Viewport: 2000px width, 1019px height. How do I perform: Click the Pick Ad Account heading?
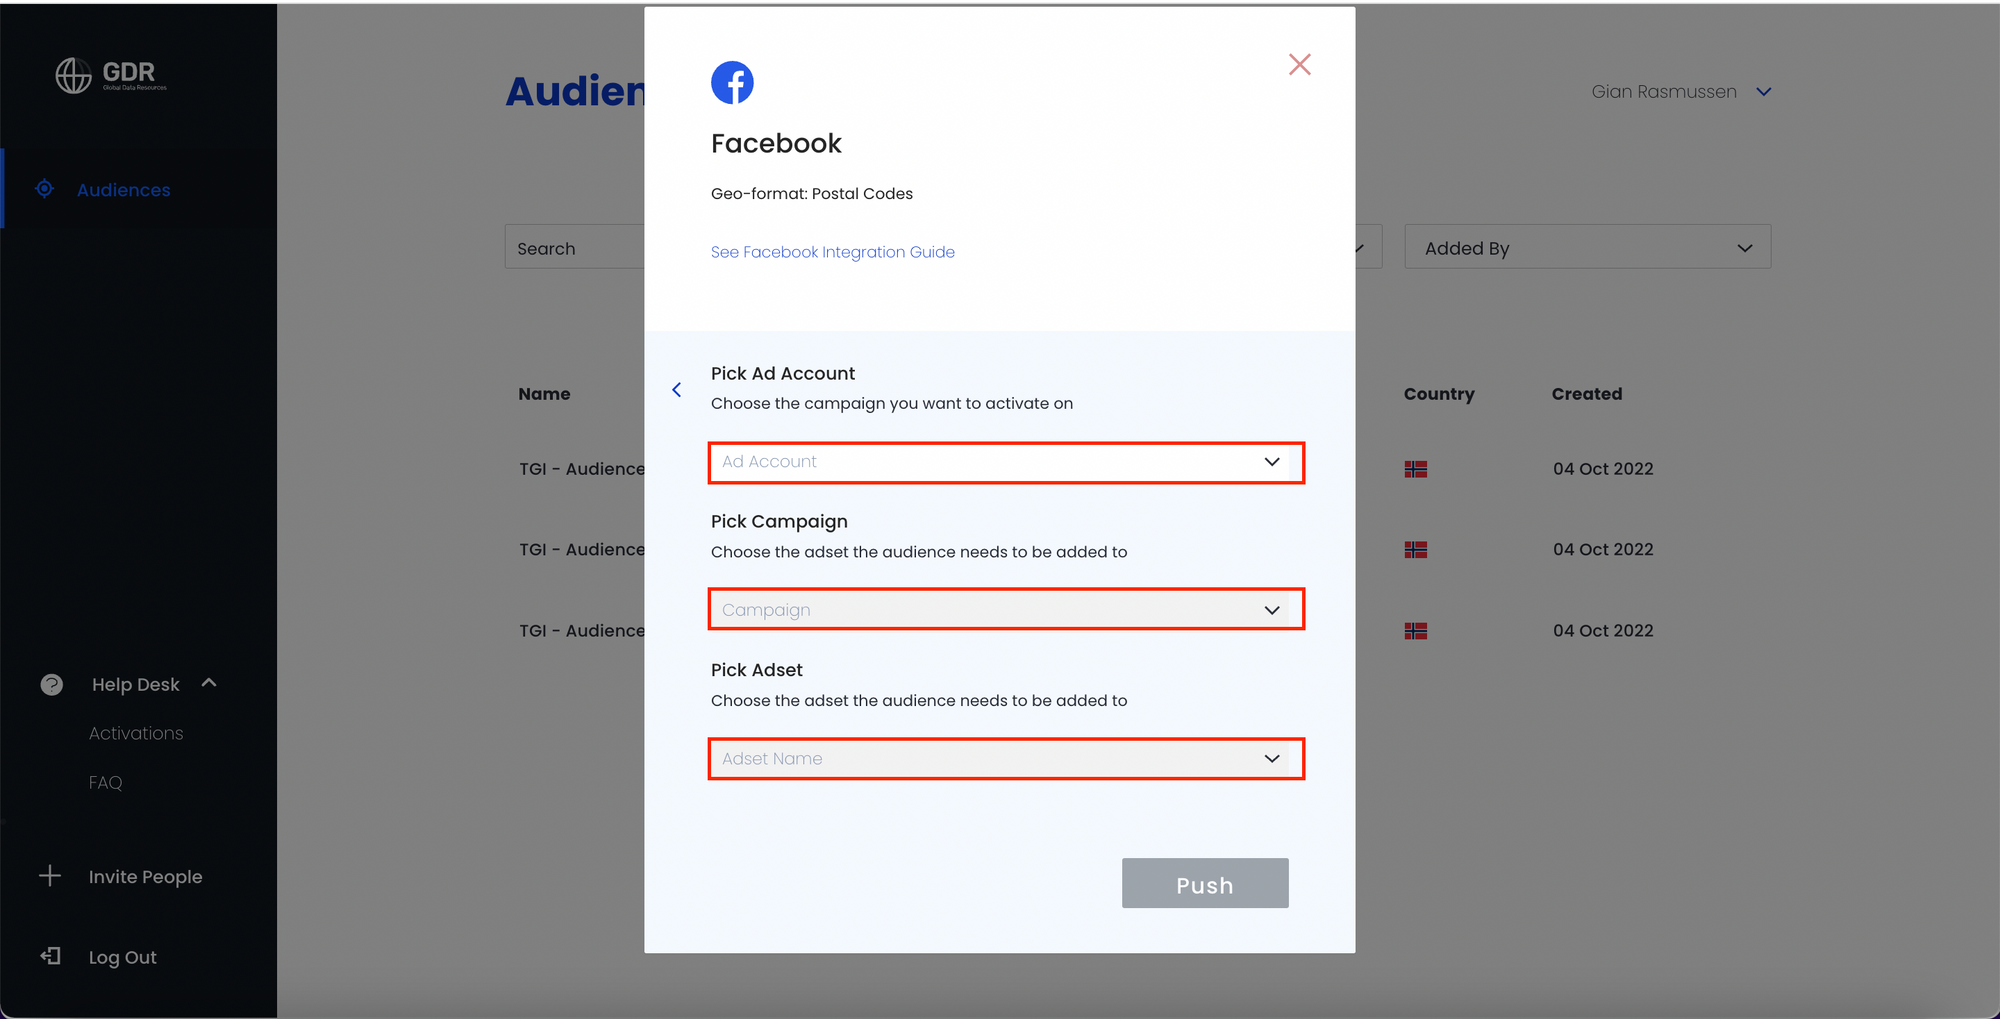(783, 373)
